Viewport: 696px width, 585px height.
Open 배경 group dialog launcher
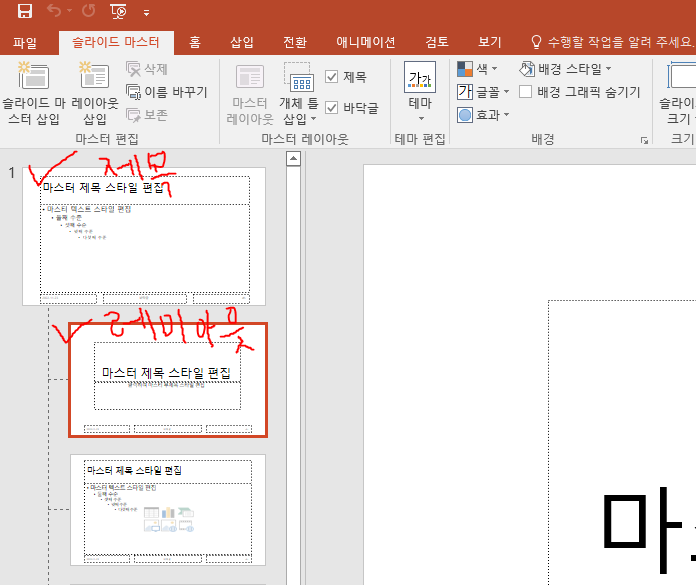pos(644,140)
